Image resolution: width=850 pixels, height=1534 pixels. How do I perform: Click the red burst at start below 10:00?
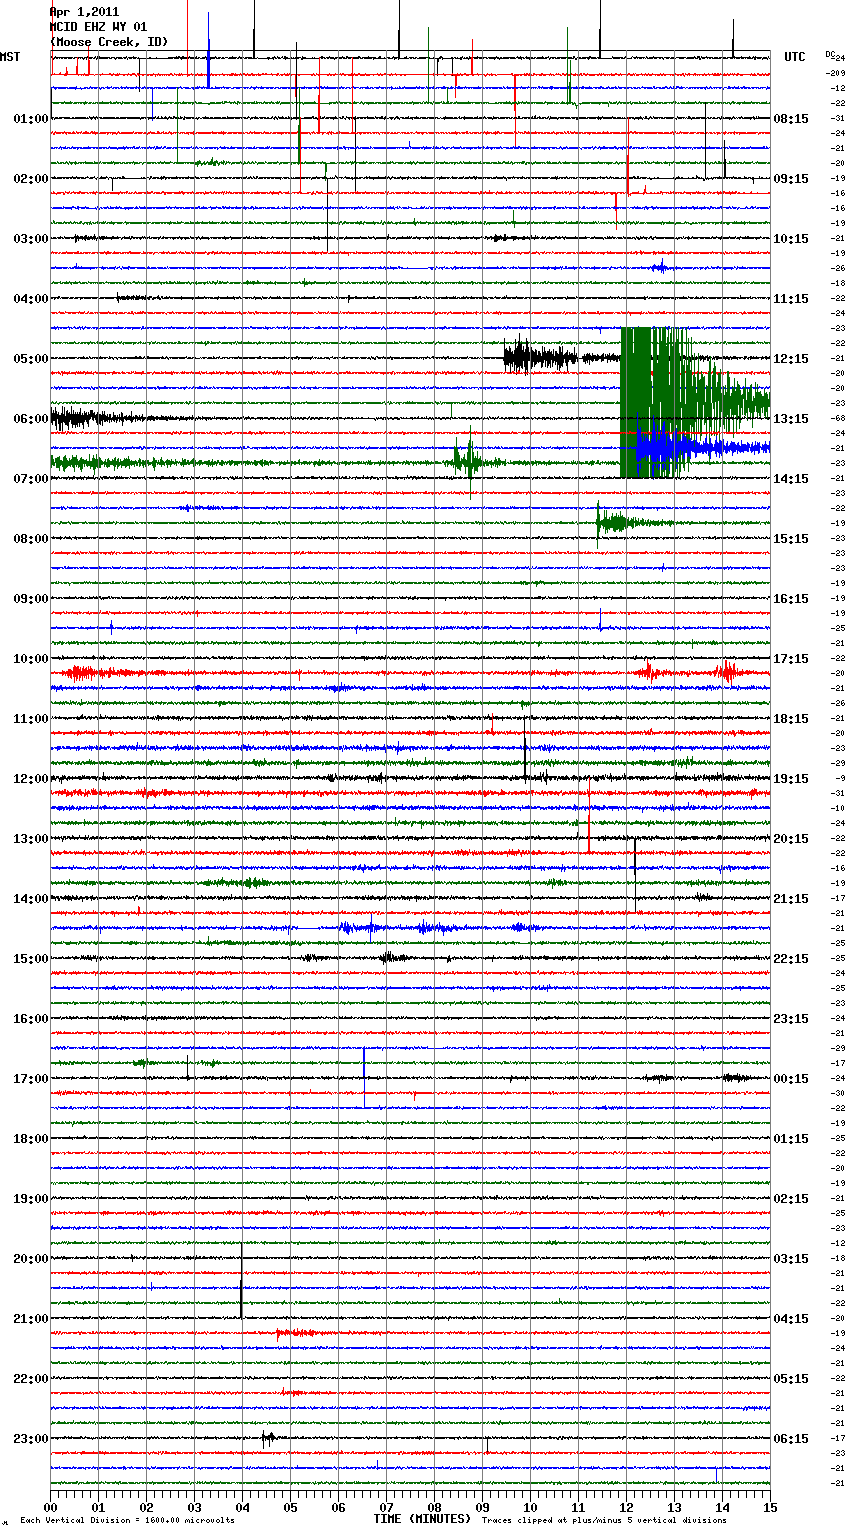click(85, 673)
